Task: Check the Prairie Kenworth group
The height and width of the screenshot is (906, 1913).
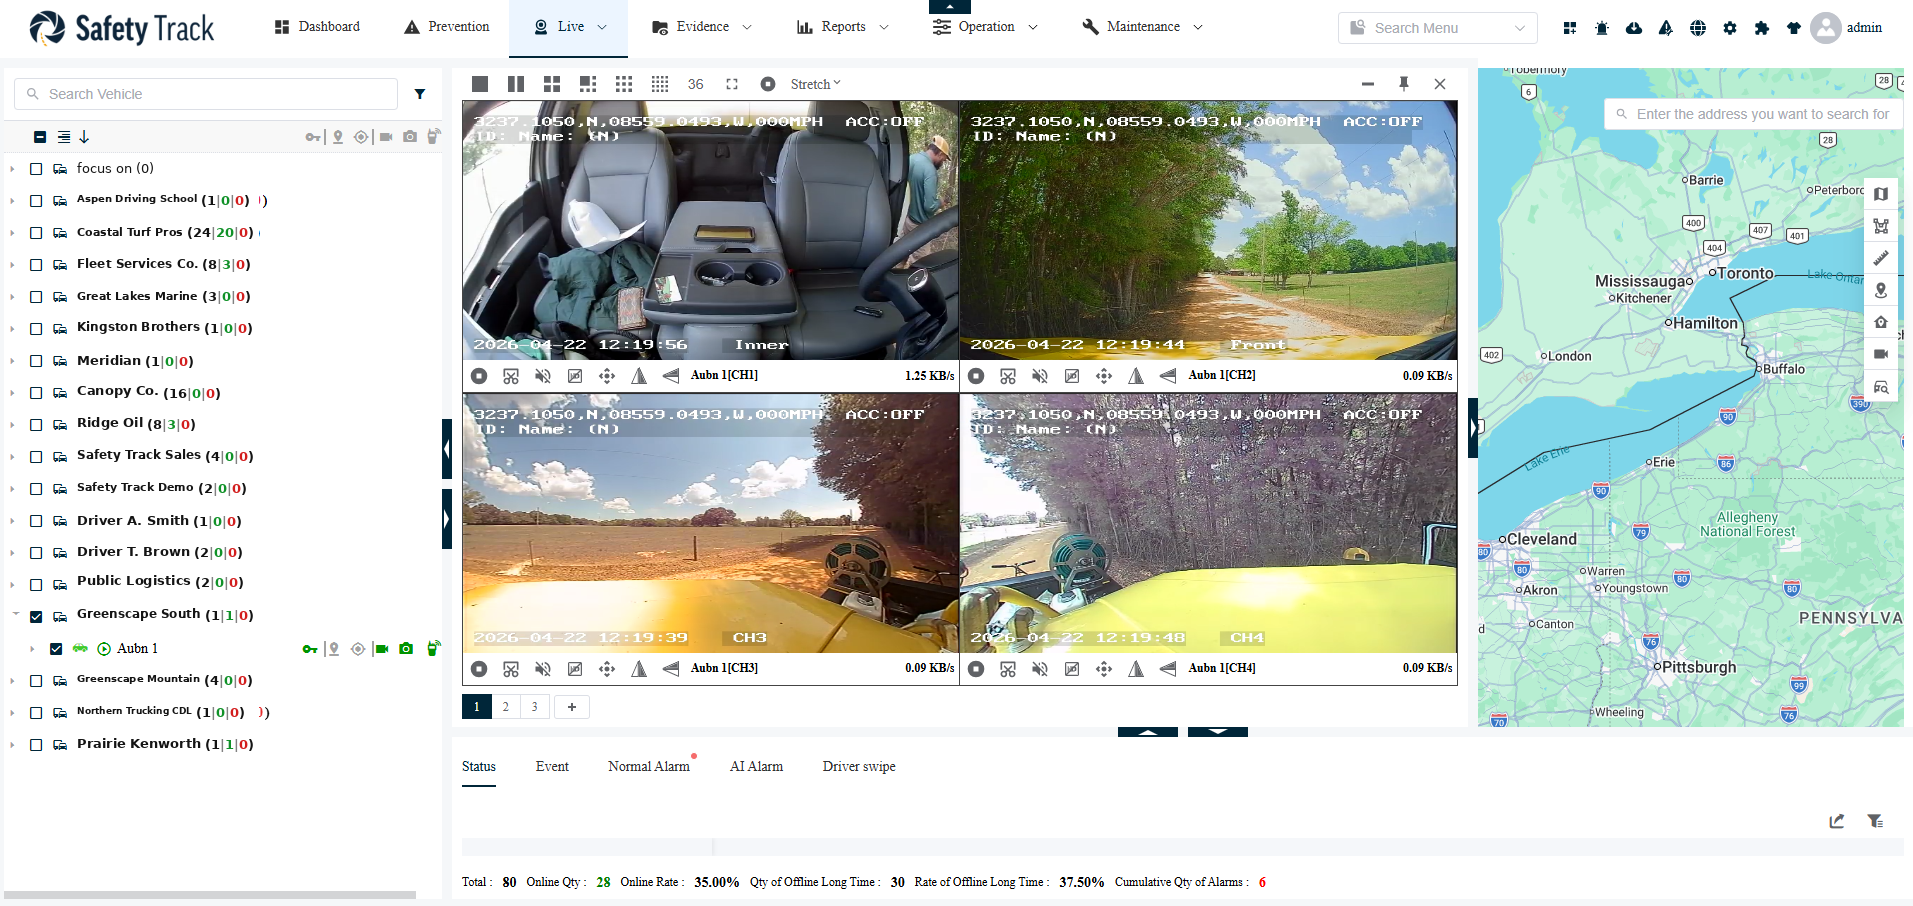Action: (36, 745)
